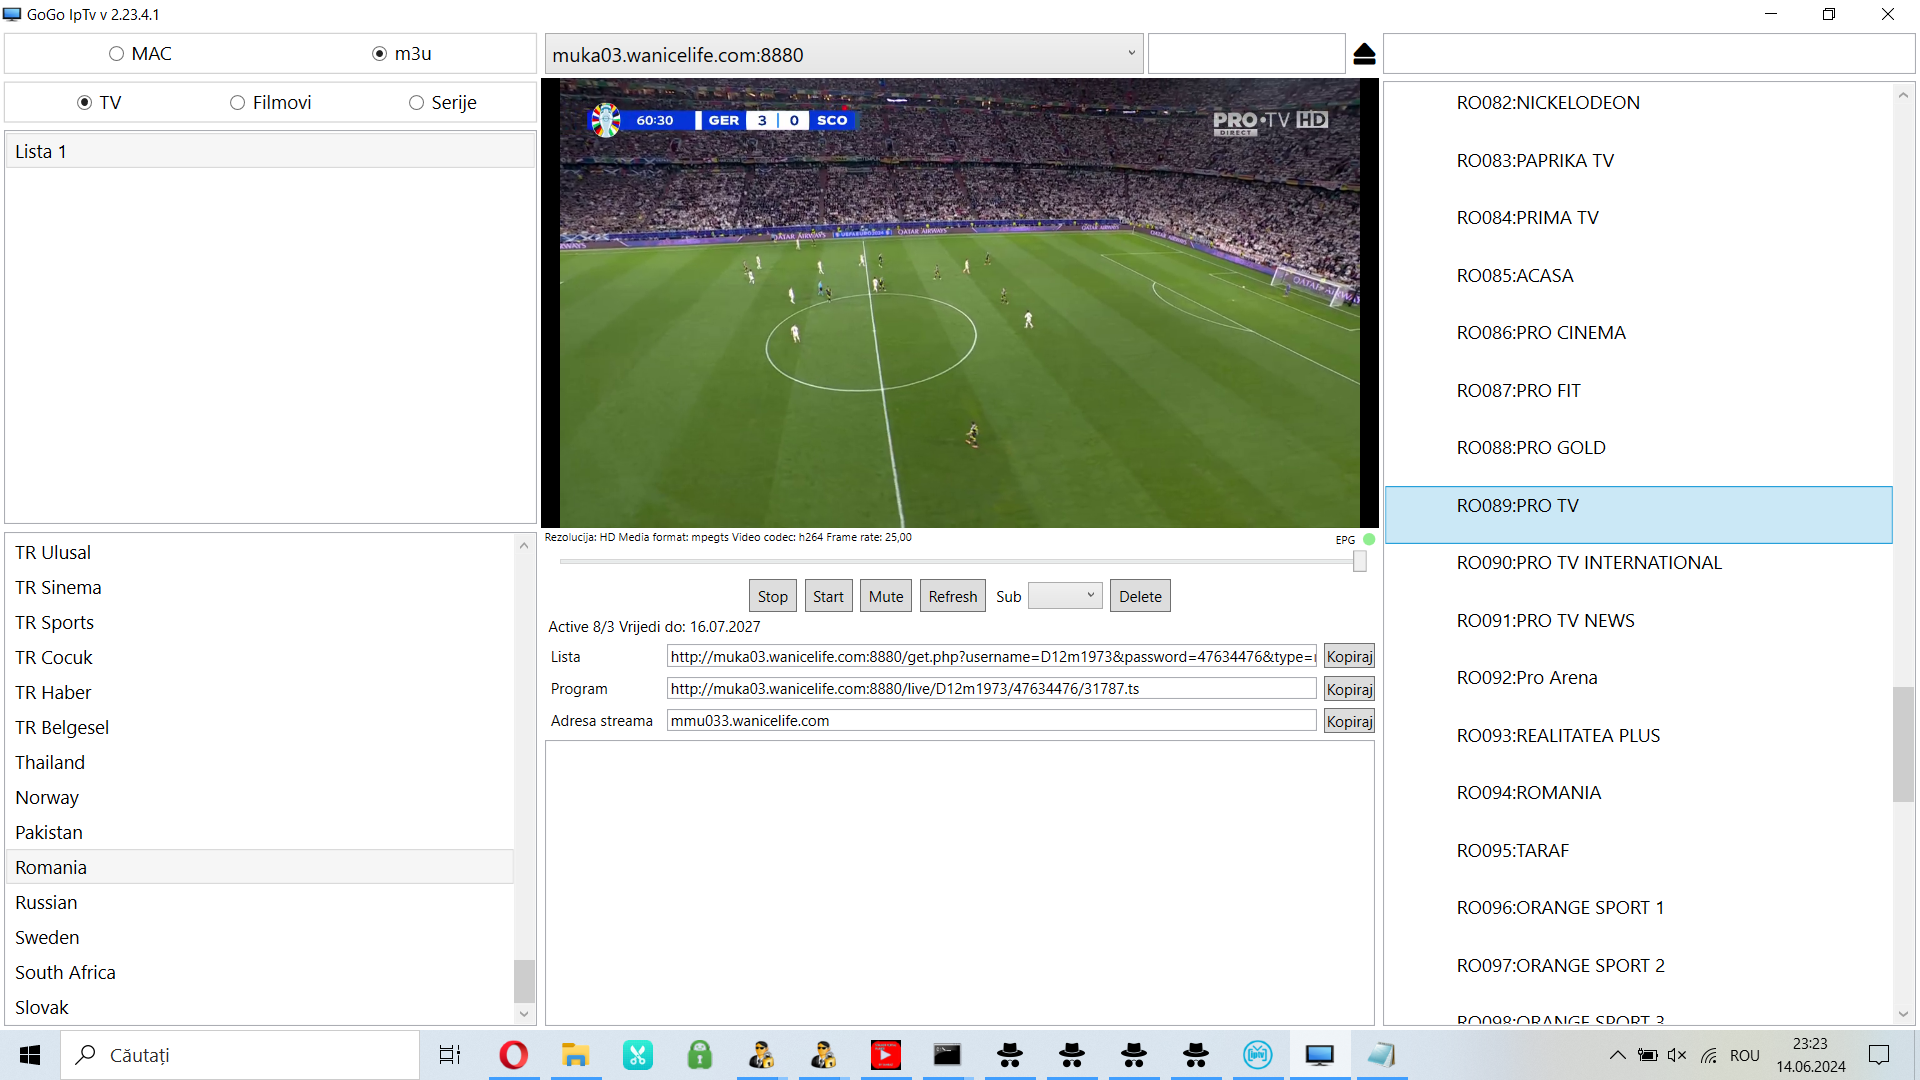Open the command prompt window from the taskbar
The height and width of the screenshot is (1080, 1920).
click(947, 1055)
